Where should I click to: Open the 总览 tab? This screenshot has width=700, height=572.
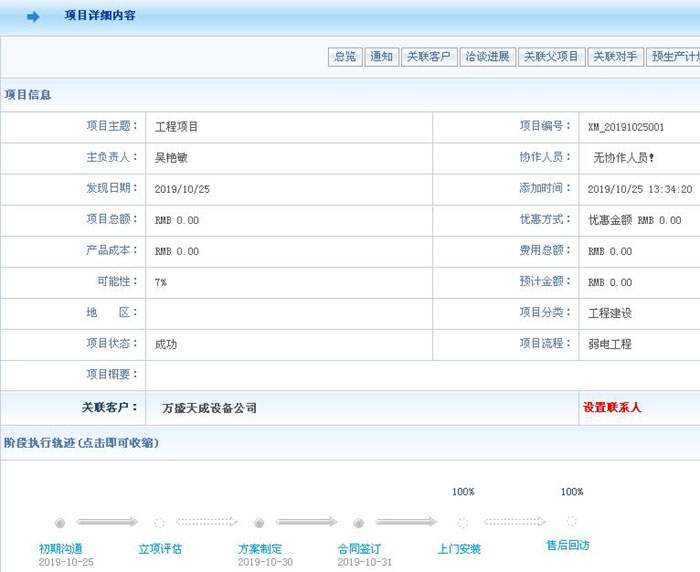pos(345,57)
